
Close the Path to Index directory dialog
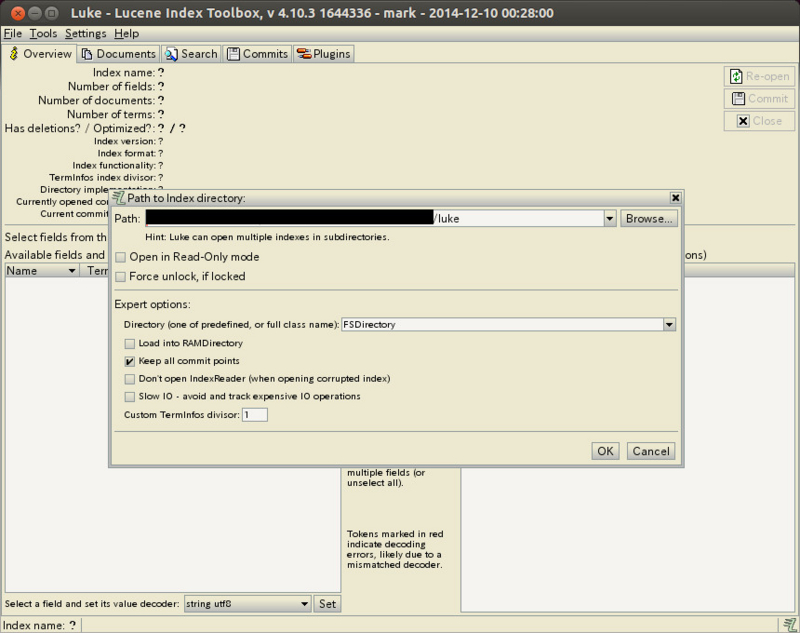point(675,197)
